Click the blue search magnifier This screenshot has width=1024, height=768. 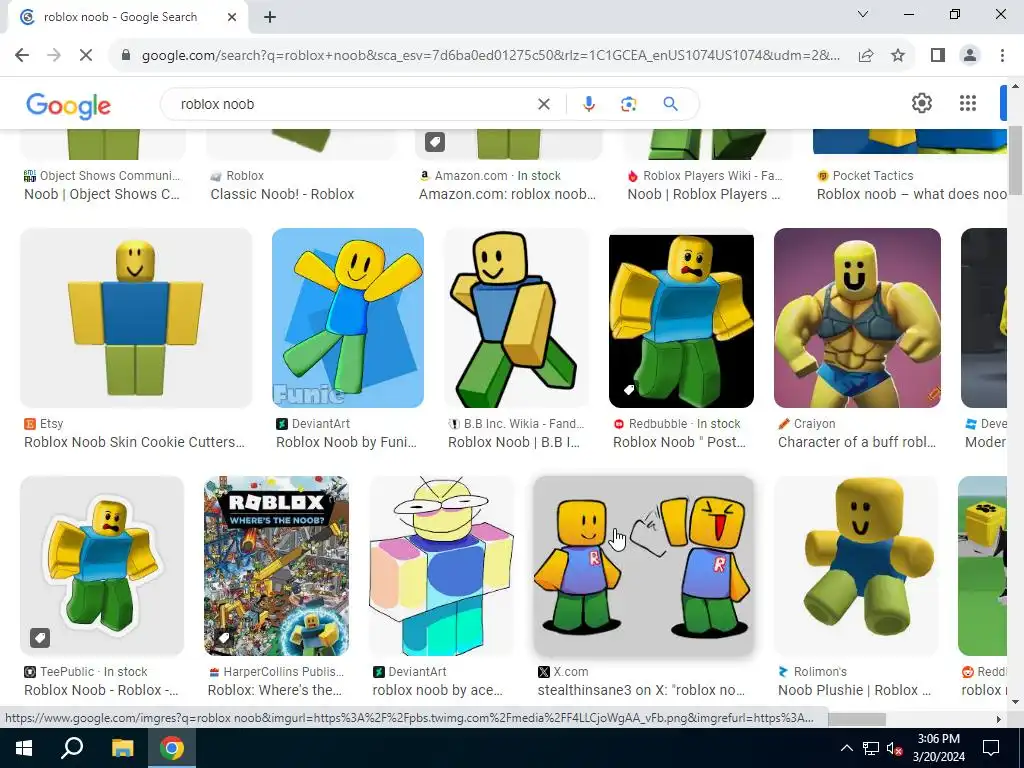[x=671, y=104]
